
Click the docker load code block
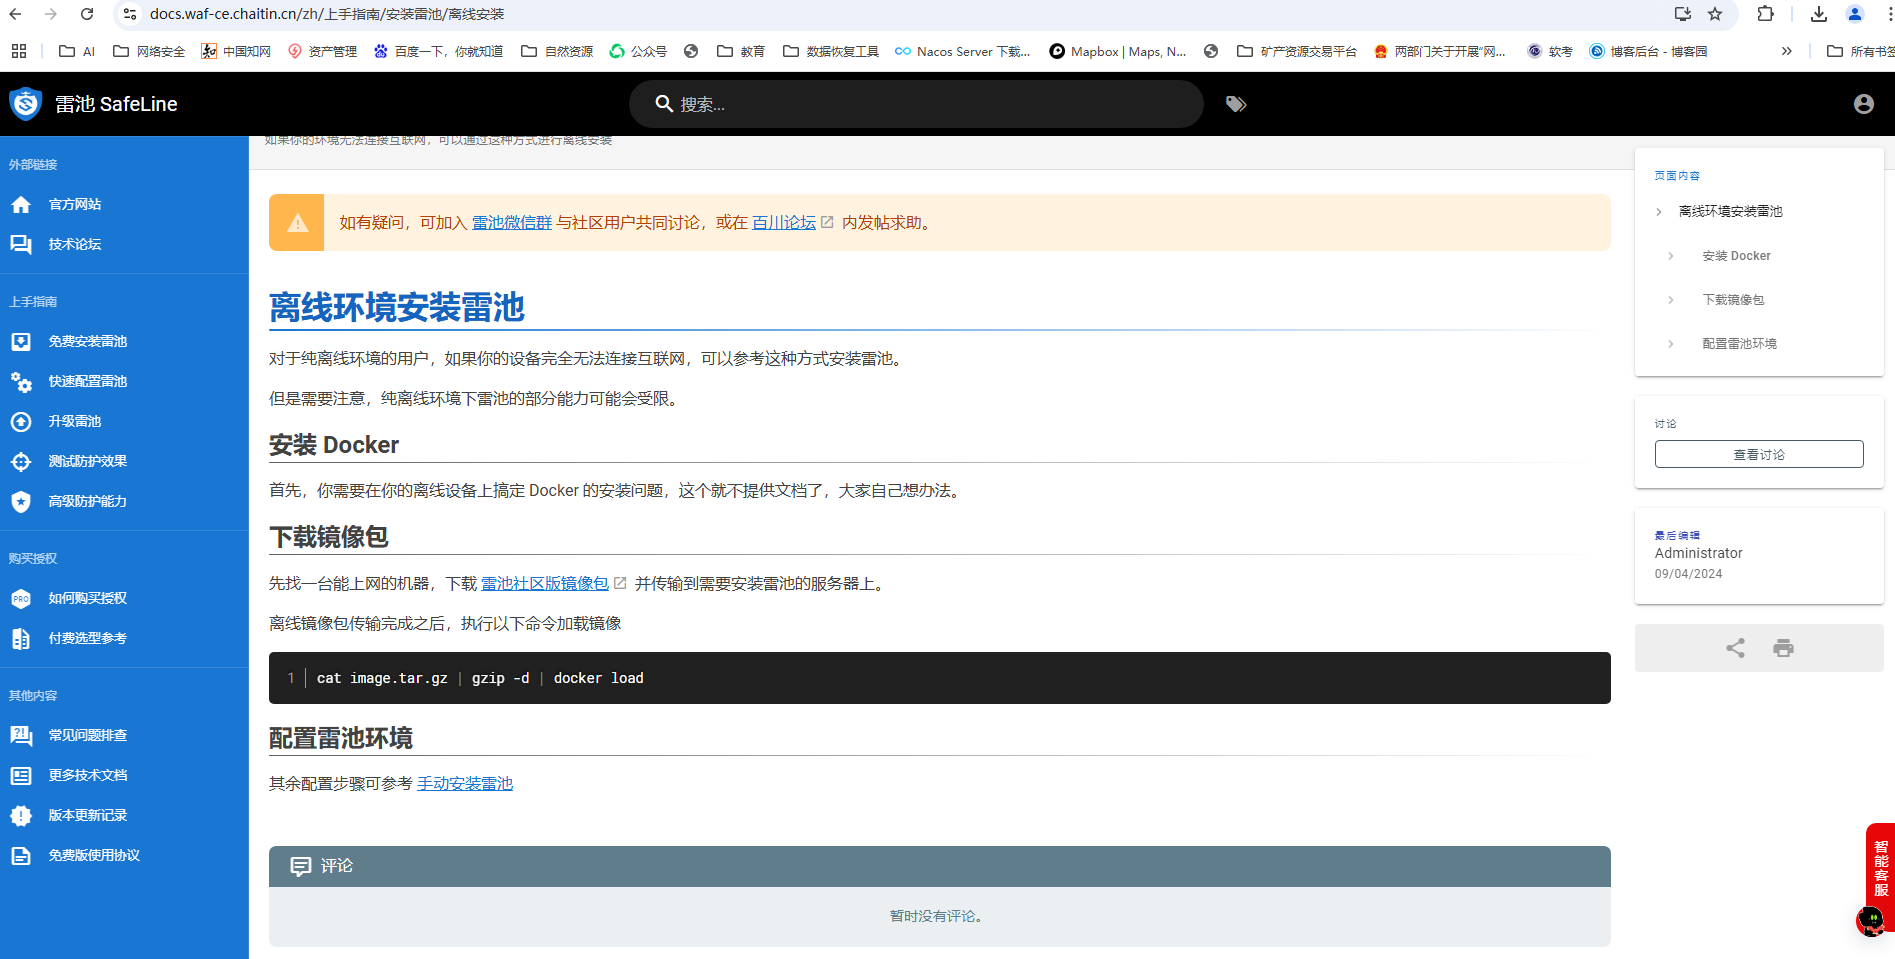[x=939, y=678]
